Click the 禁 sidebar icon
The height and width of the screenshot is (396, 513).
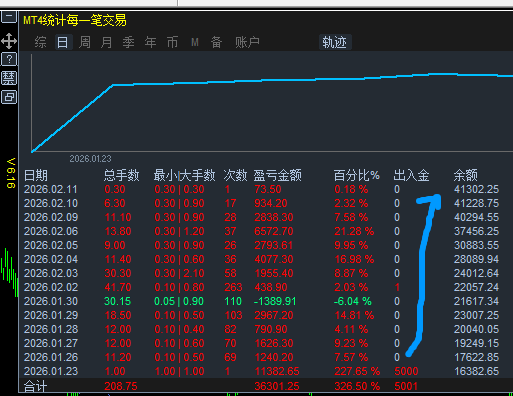tap(9, 78)
